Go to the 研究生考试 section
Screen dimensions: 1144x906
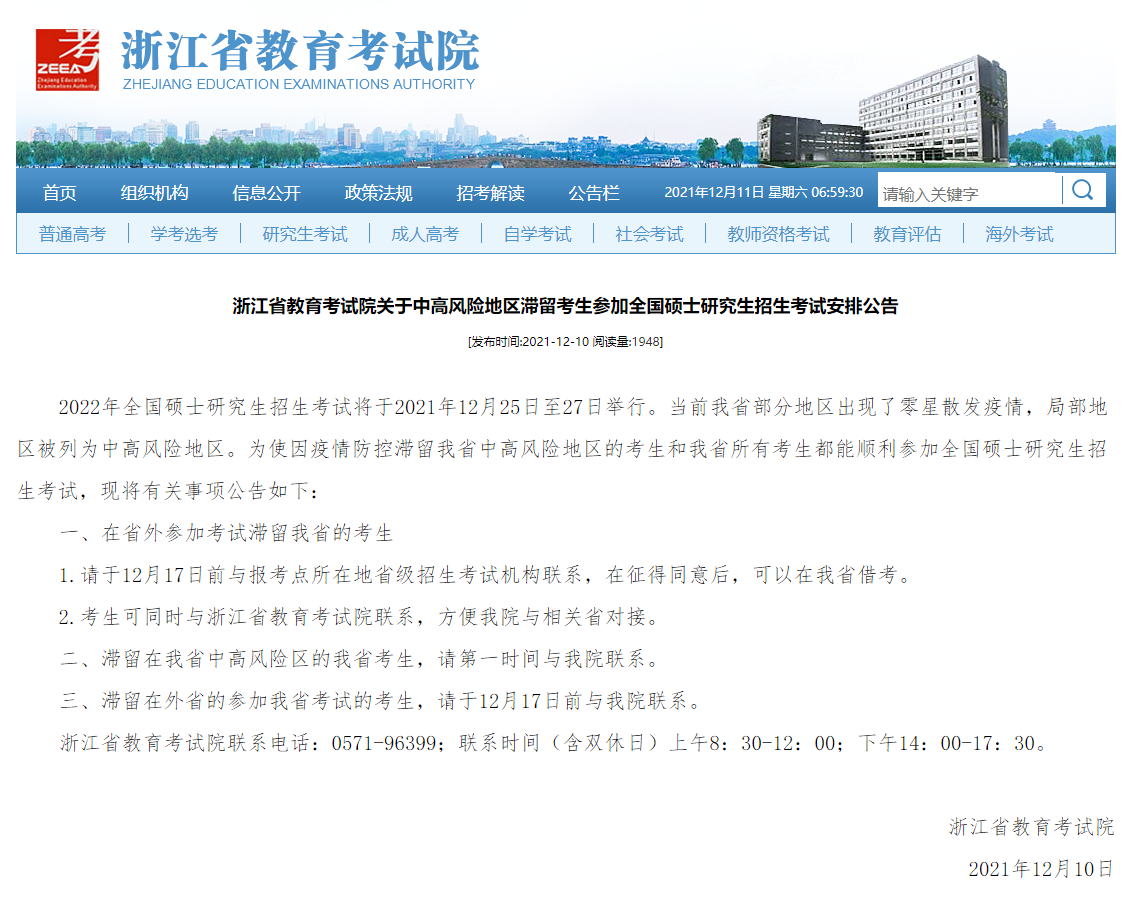click(x=305, y=234)
